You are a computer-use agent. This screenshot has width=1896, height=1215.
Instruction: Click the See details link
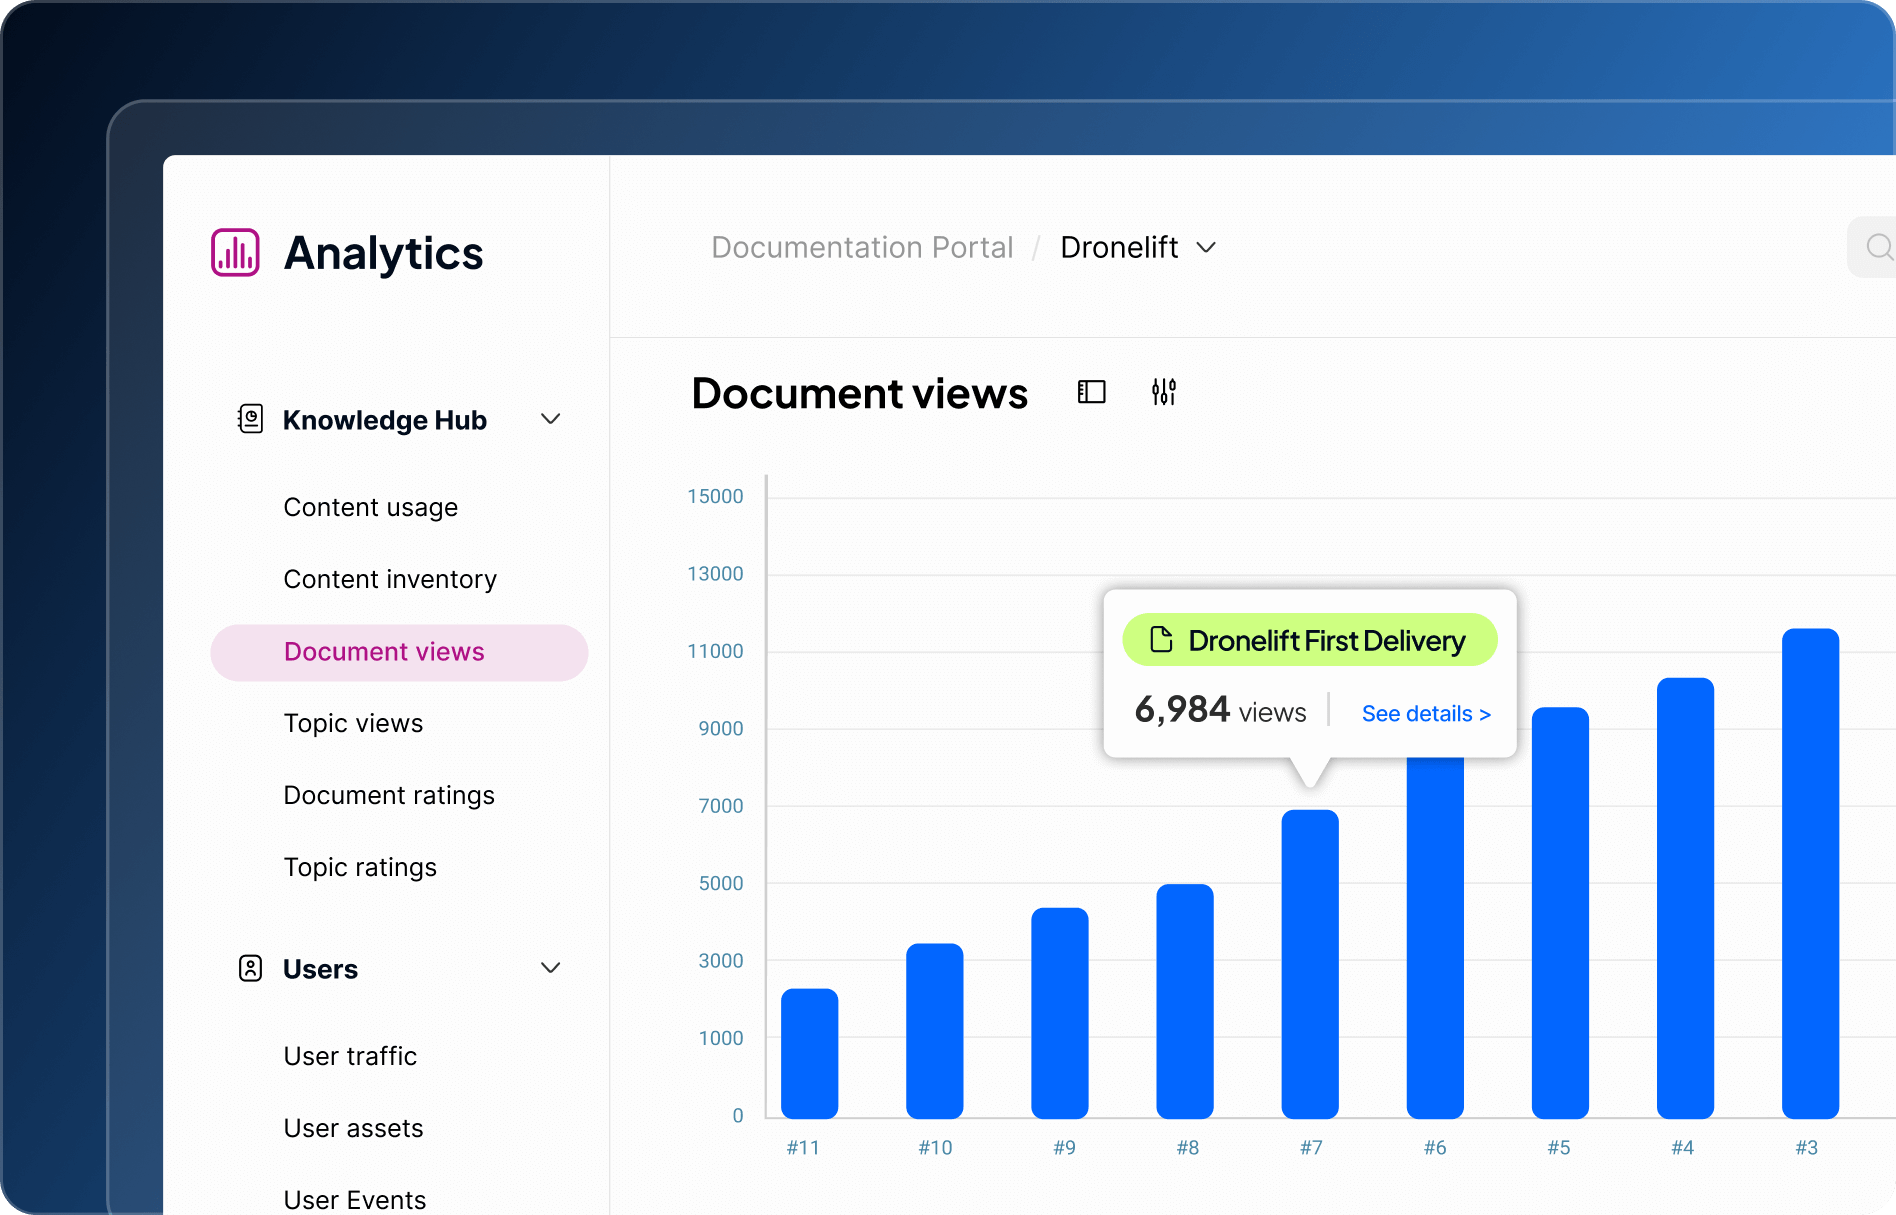click(x=1425, y=714)
